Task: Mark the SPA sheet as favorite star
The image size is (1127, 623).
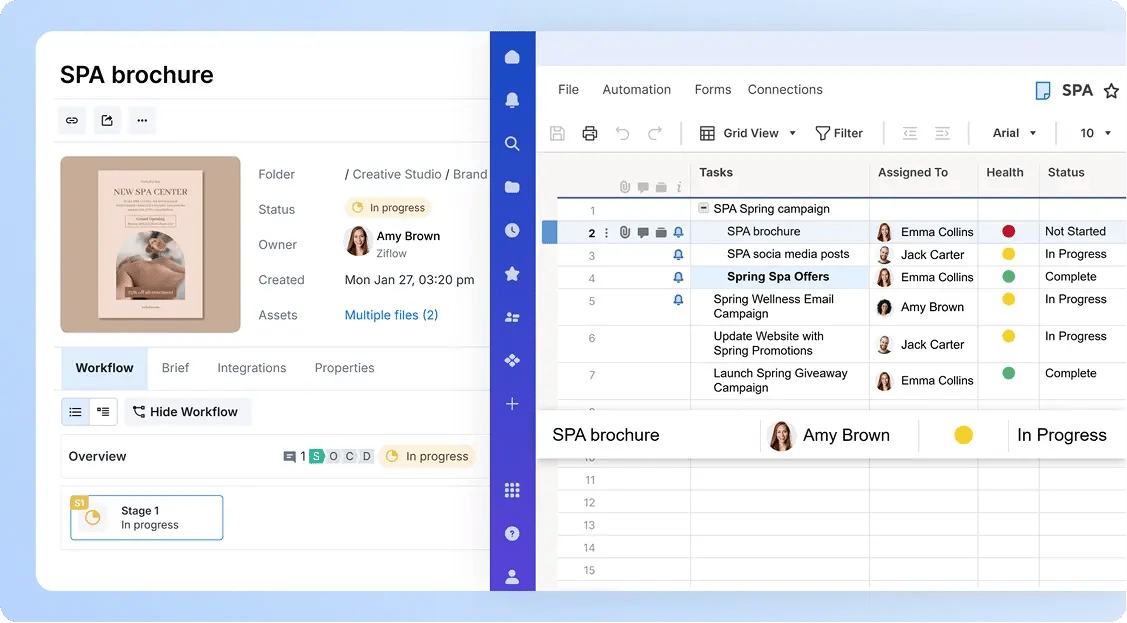Action: click(1111, 91)
